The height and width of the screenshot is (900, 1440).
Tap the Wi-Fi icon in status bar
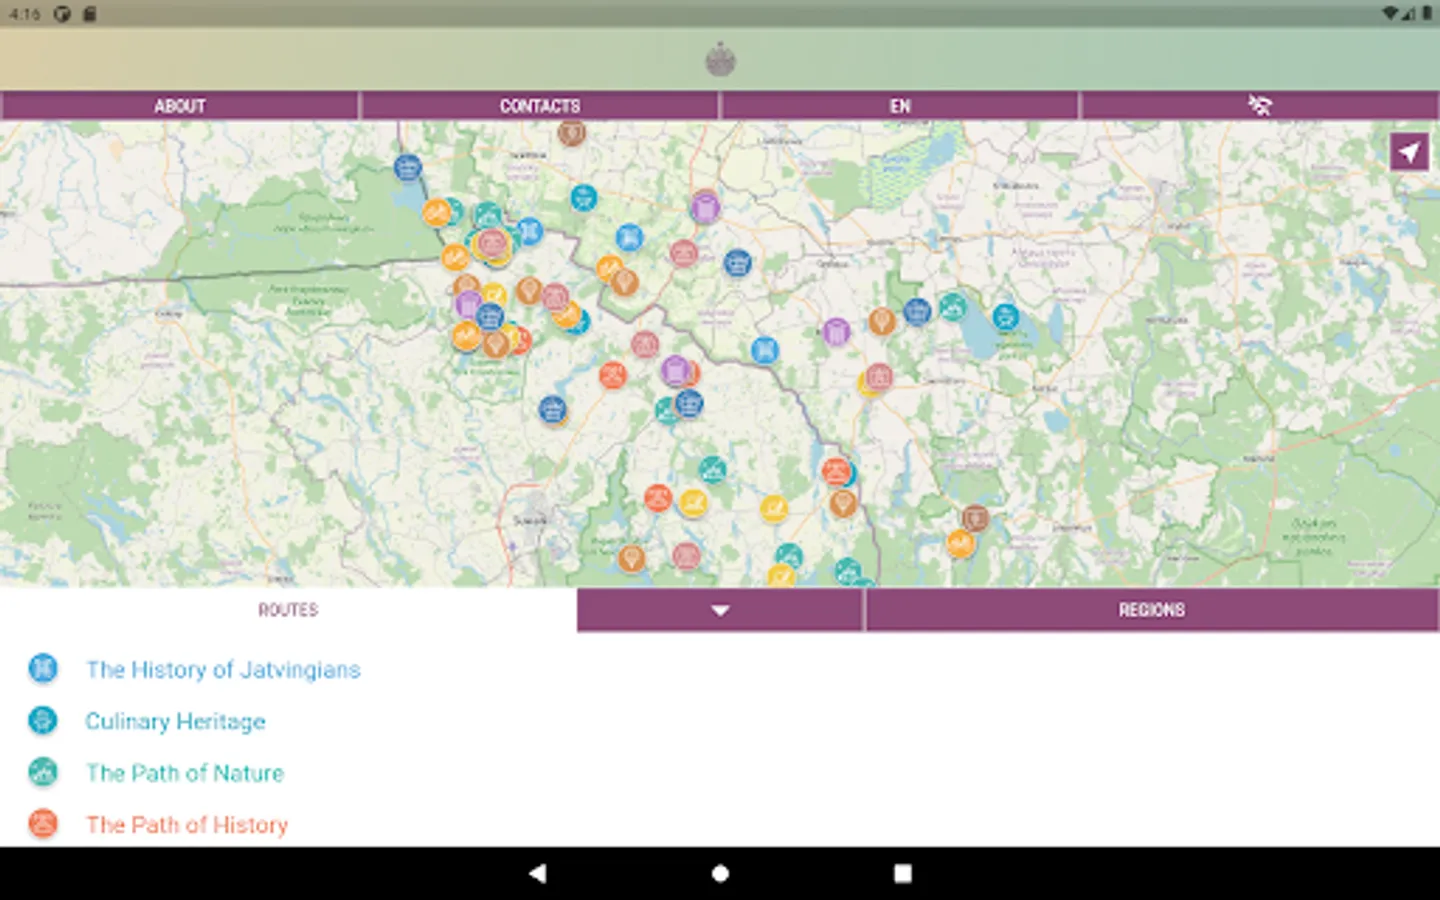click(1390, 13)
